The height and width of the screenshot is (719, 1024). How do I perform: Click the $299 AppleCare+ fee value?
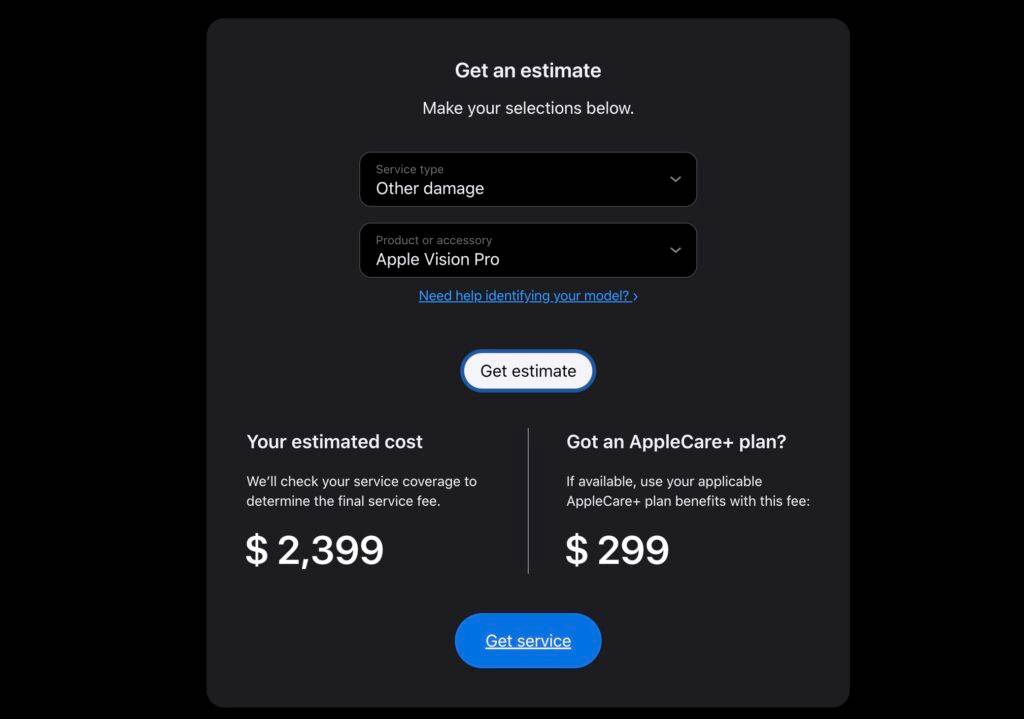[618, 550]
